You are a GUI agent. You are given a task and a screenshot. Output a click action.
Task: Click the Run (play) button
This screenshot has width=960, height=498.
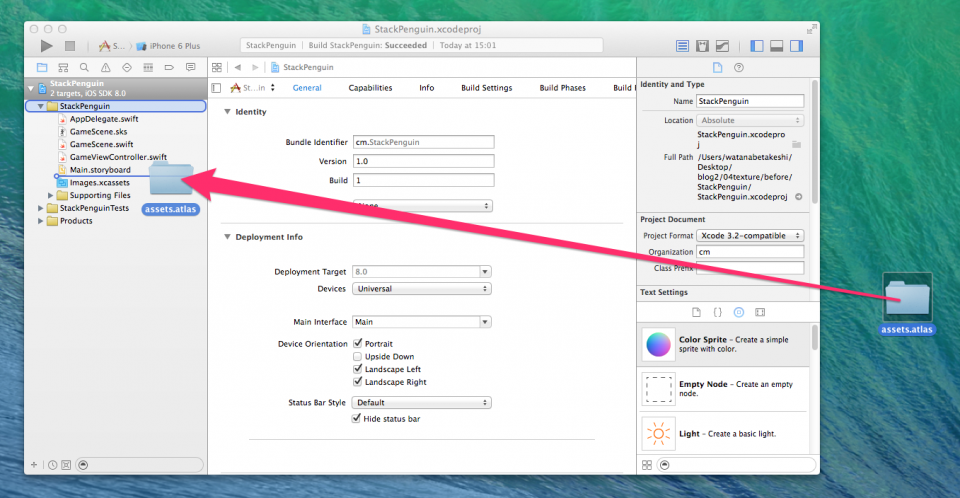(x=46, y=46)
